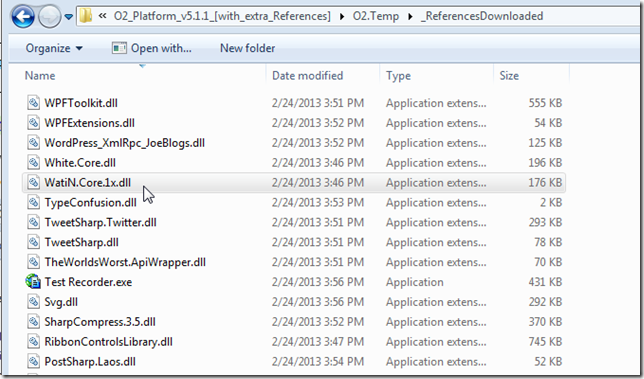Select TheWorldsWorst.ApiWrapper.dll file name

125,262
